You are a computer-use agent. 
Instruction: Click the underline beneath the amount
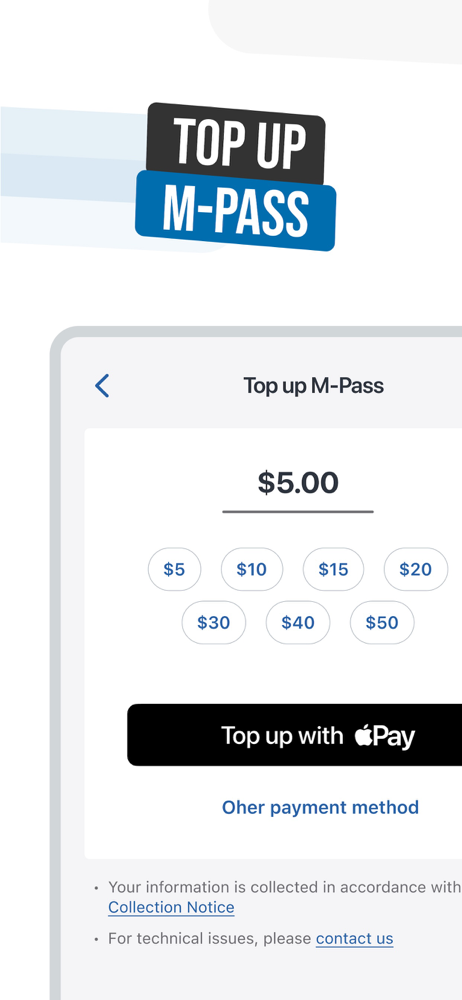(298, 511)
